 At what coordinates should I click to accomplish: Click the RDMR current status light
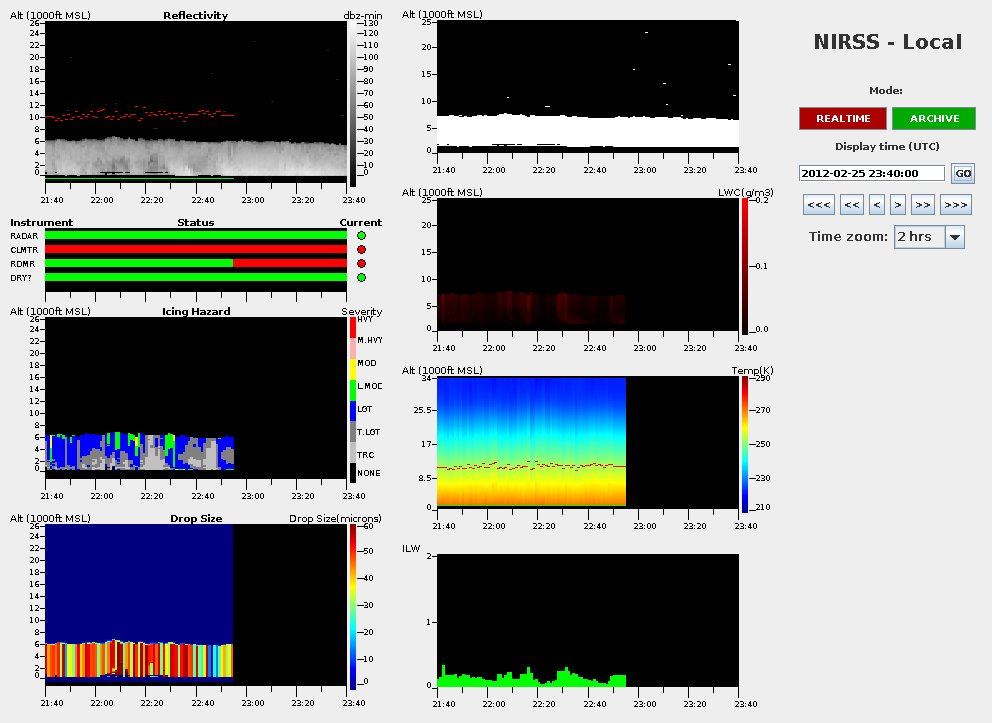361,263
